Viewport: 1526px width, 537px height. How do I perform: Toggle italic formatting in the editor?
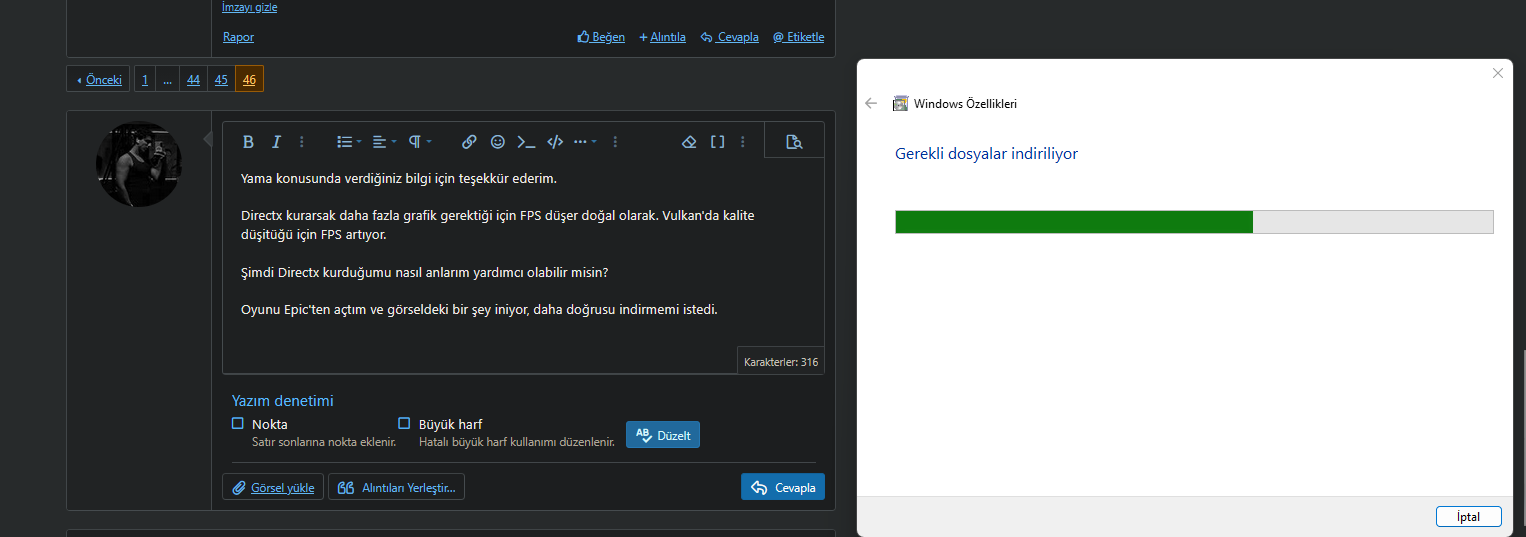(x=277, y=142)
